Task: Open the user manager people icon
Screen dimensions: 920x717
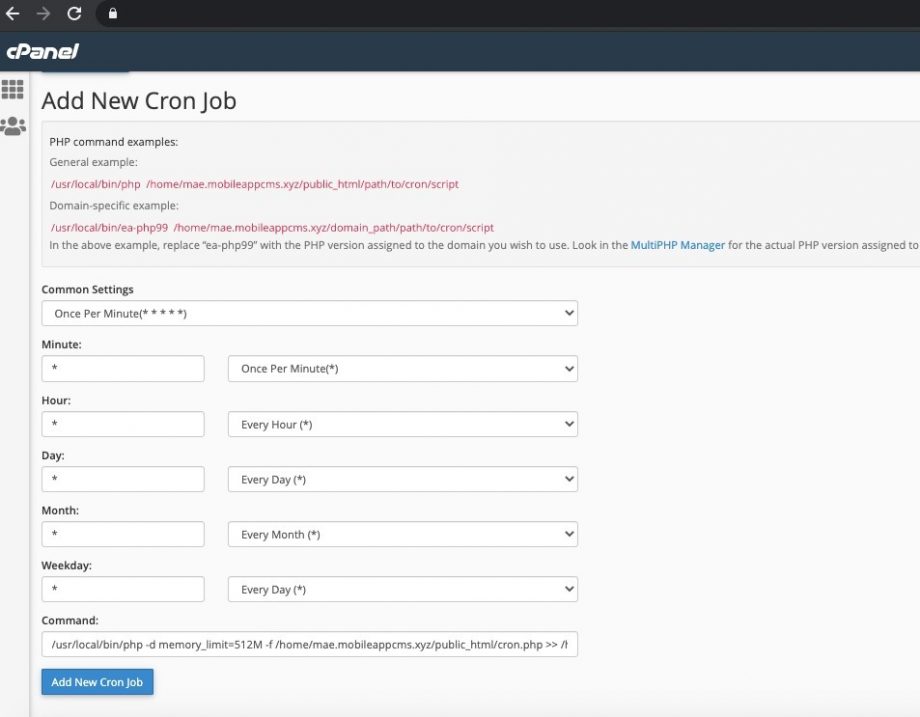Action: (13, 126)
